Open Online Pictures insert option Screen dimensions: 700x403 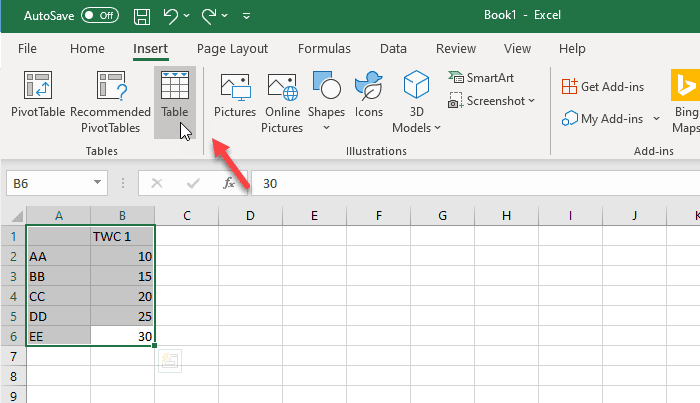[x=282, y=101]
